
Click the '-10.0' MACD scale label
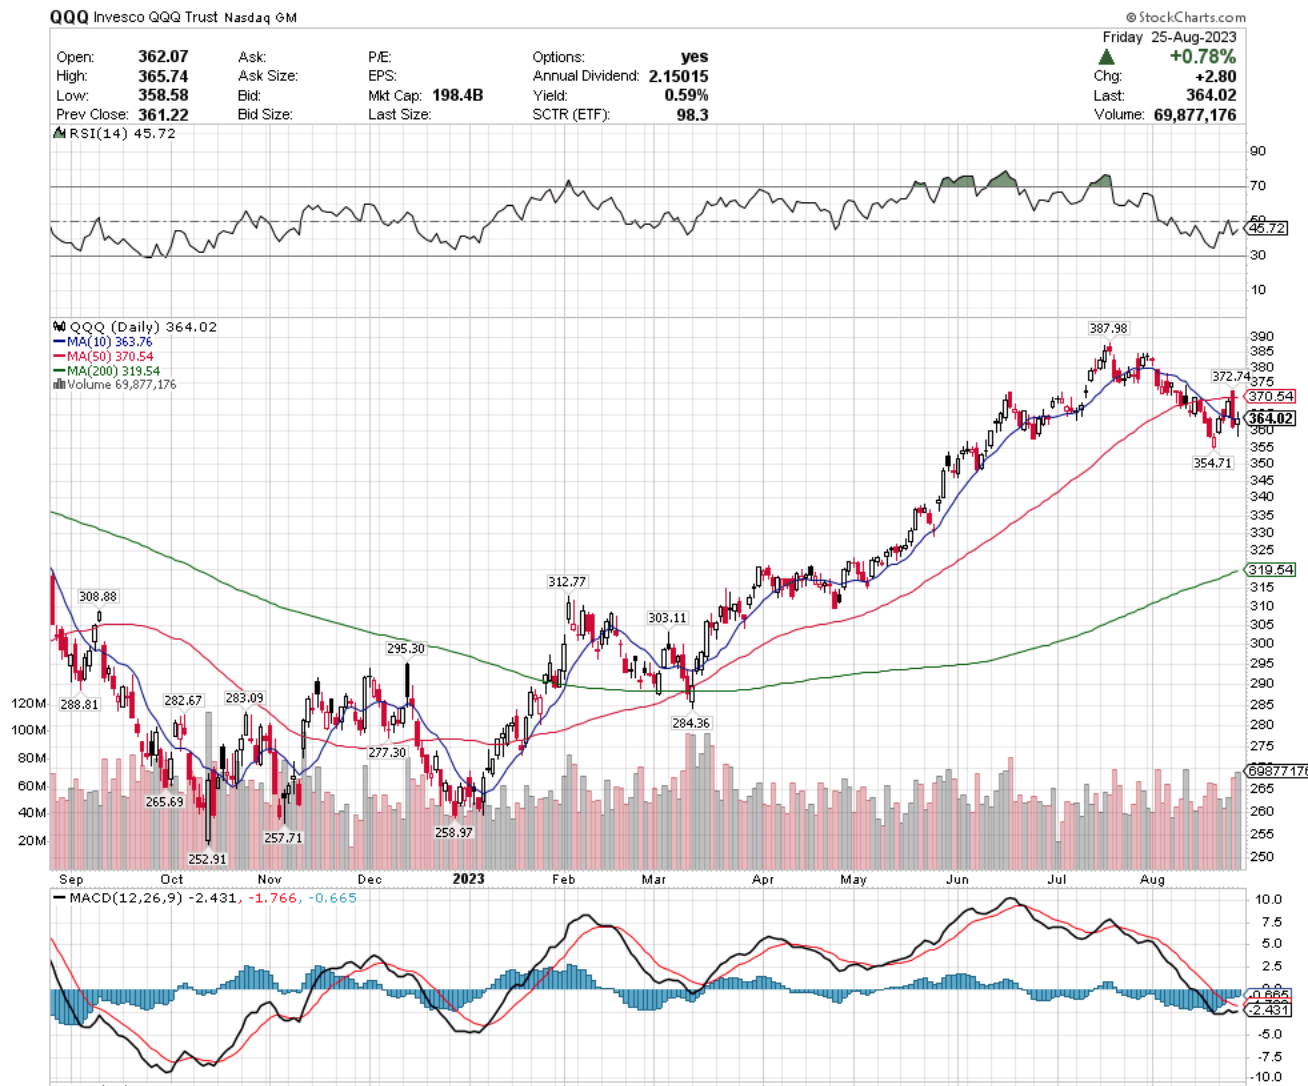point(1265,1077)
